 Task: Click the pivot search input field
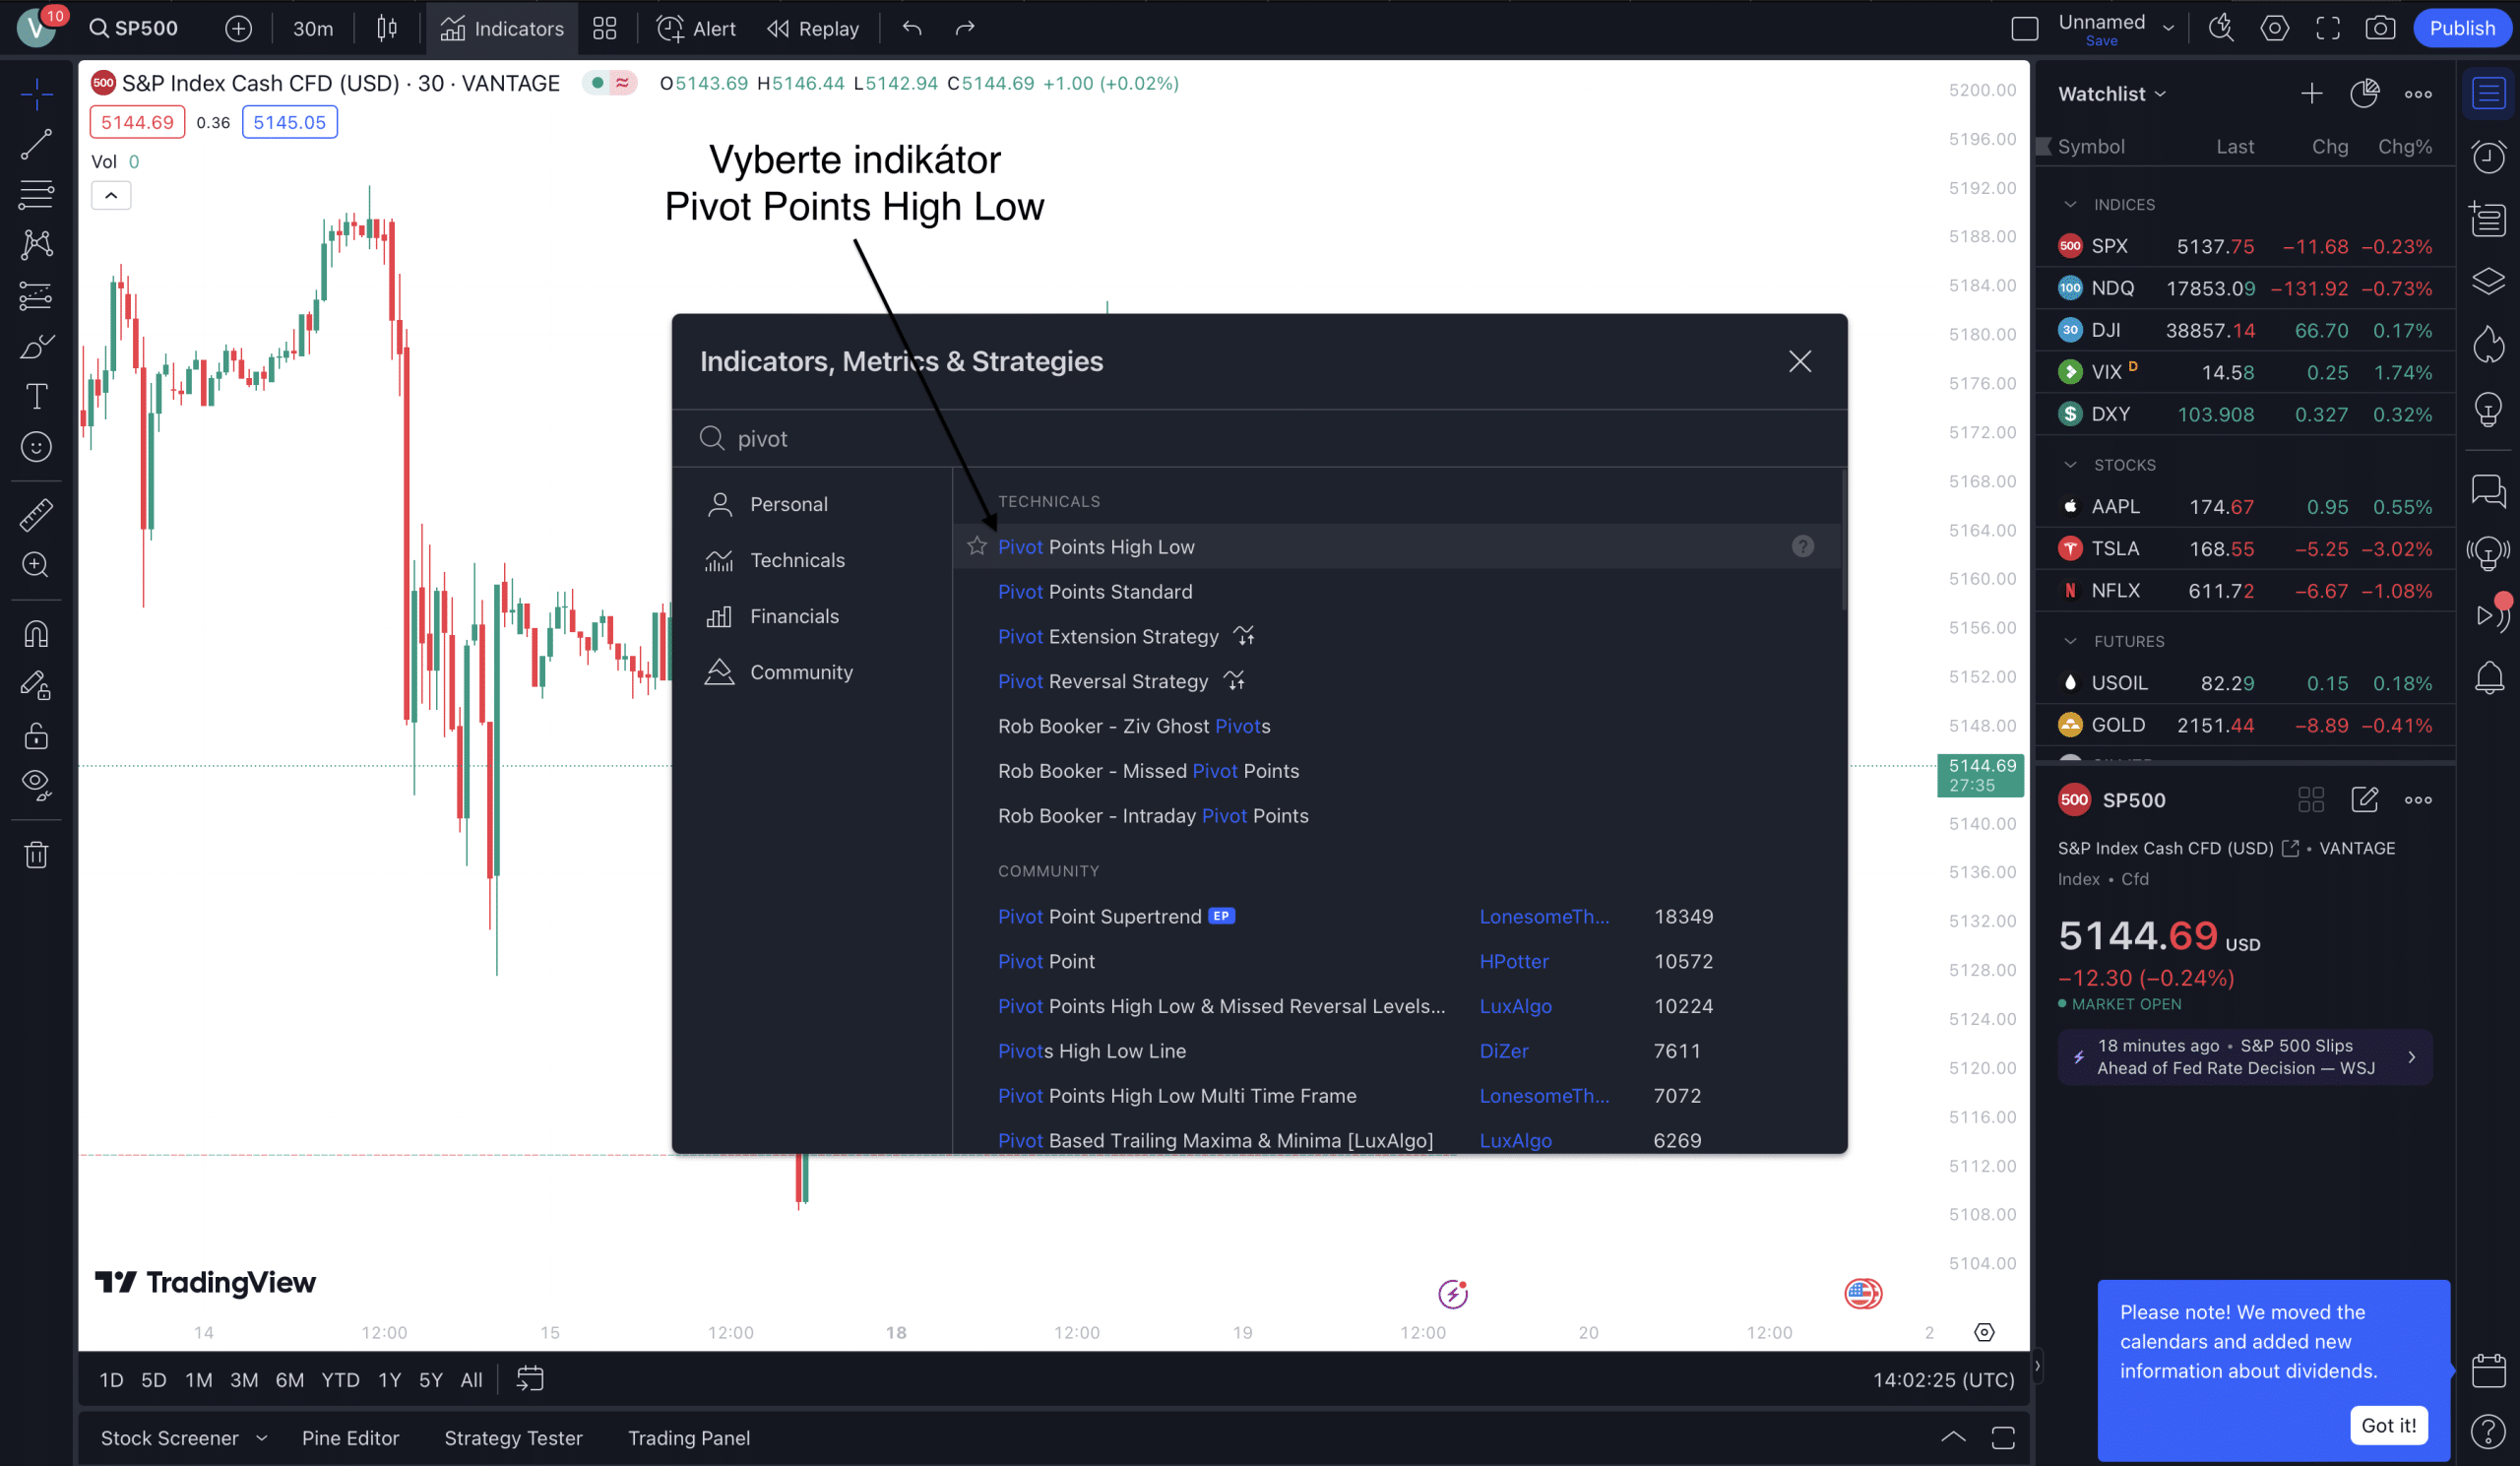click(x=1259, y=438)
